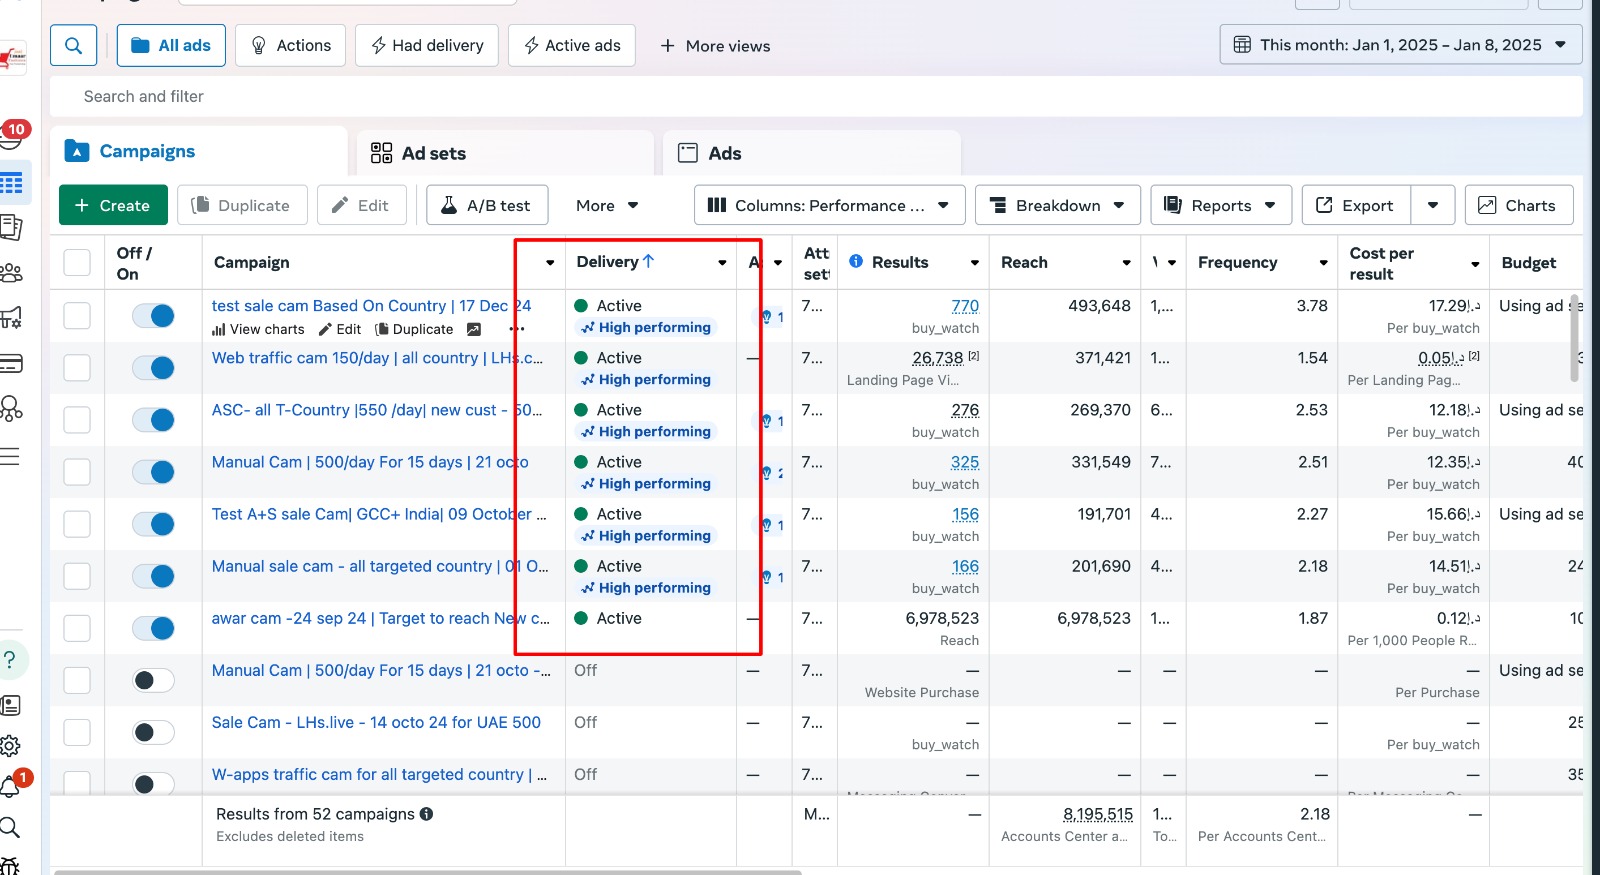Open the Columns: Performance dropdown

[829, 205]
